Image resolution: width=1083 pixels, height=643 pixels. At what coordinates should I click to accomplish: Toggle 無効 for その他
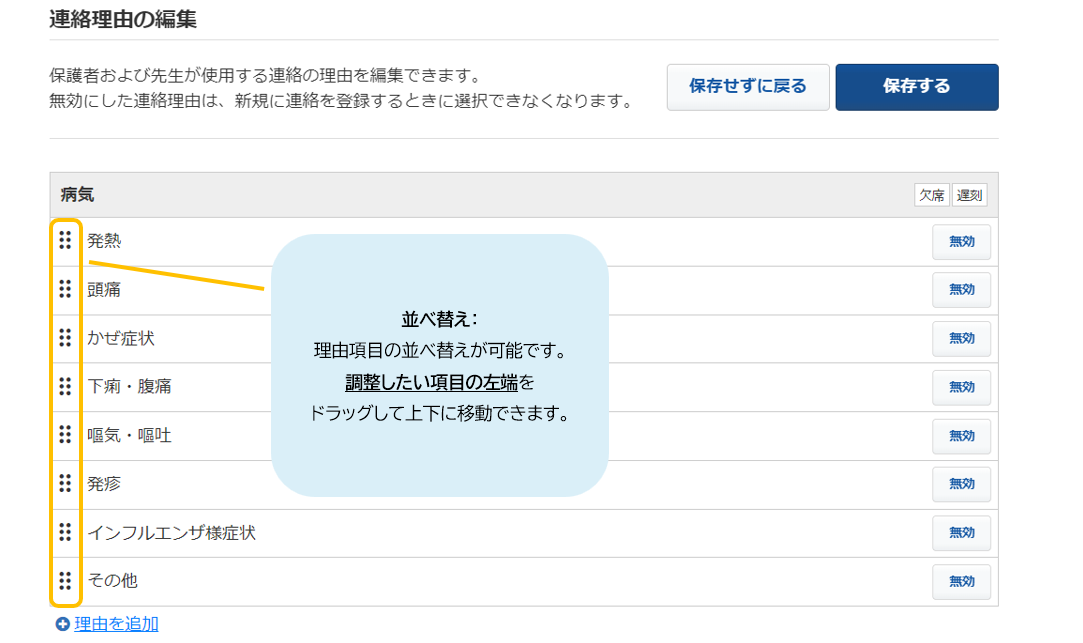pos(961,582)
